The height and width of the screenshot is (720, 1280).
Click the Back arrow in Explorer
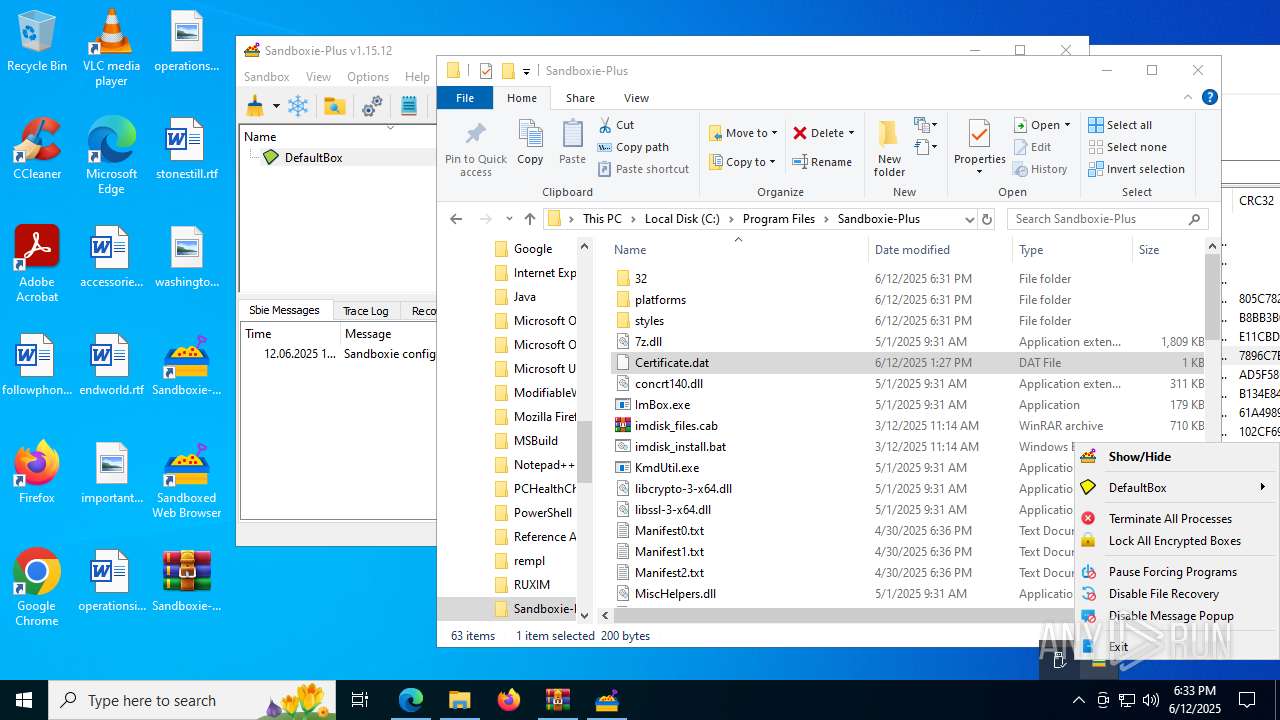(x=456, y=219)
